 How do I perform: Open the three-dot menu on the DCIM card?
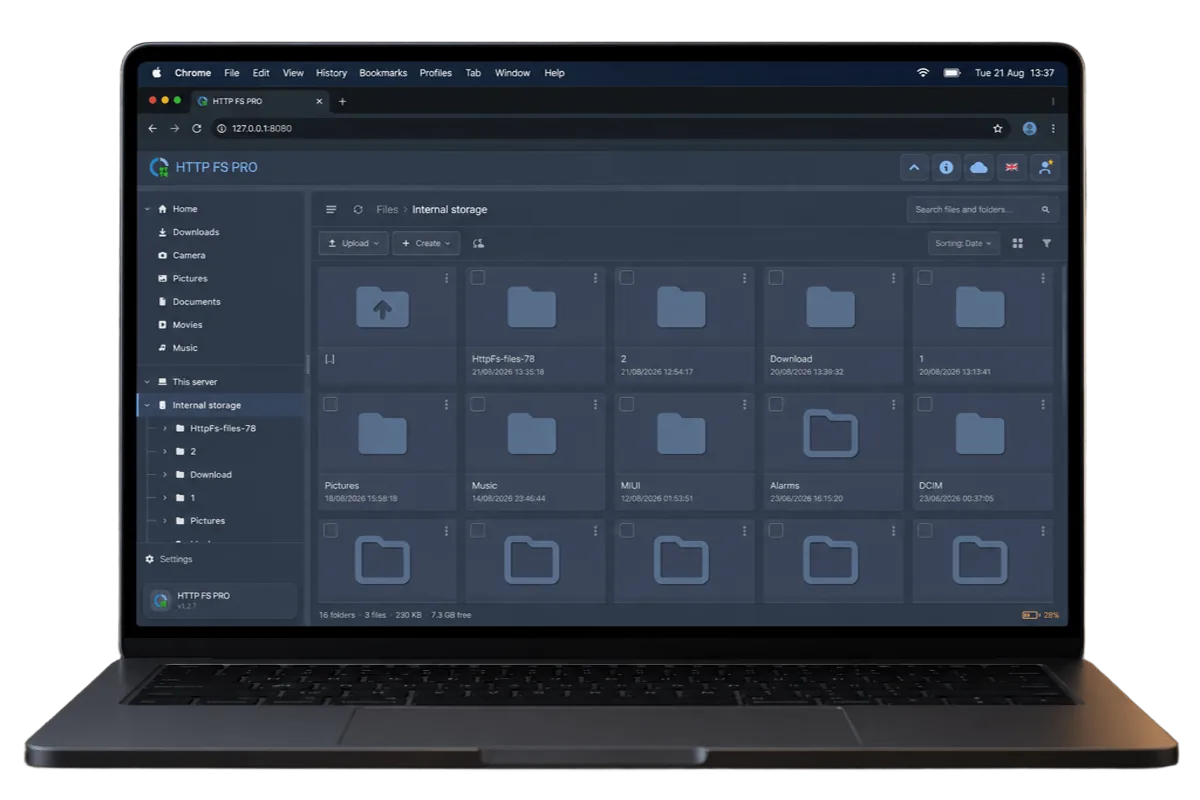1043,405
